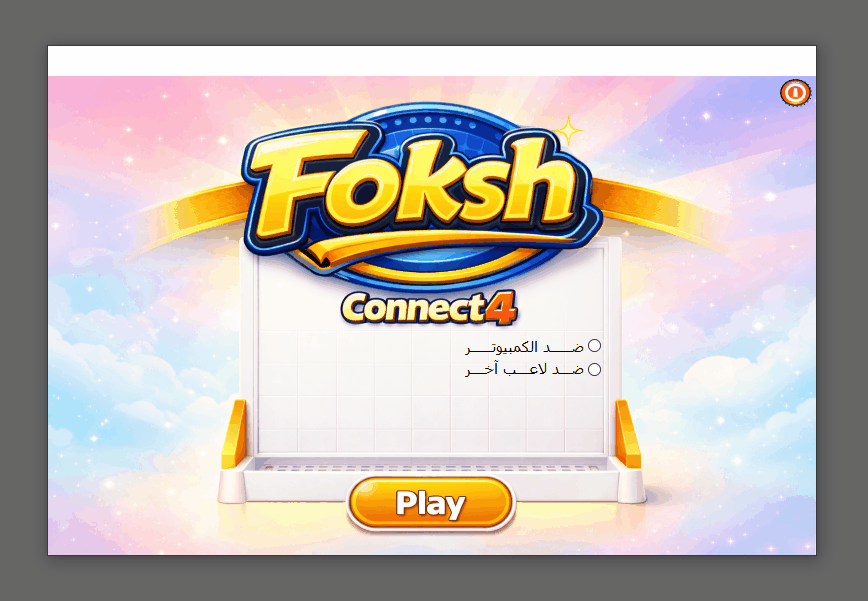Click the left orange board stand
This screenshot has height=601, width=868.
[234, 434]
